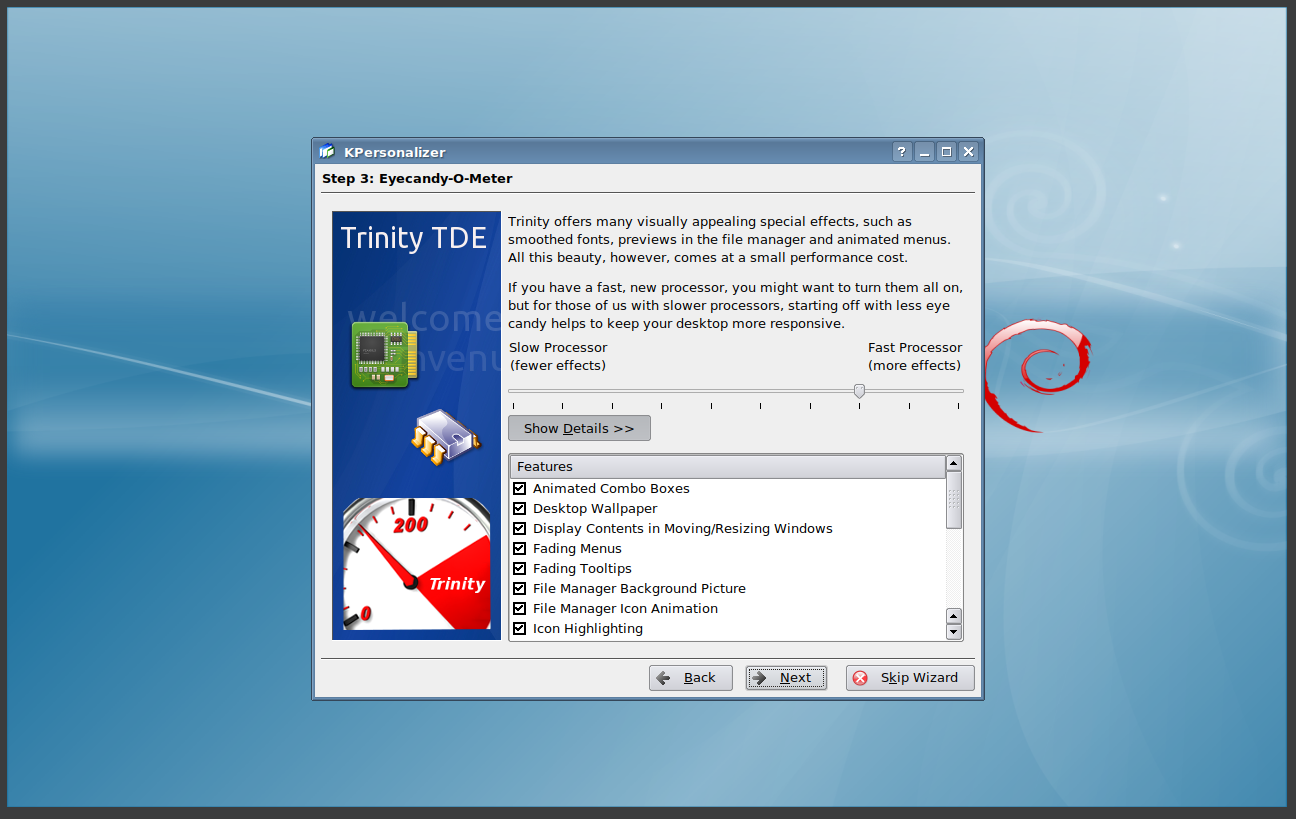Click the Features column header
This screenshot has height=819, width=1296.
[x=727, y=467]
